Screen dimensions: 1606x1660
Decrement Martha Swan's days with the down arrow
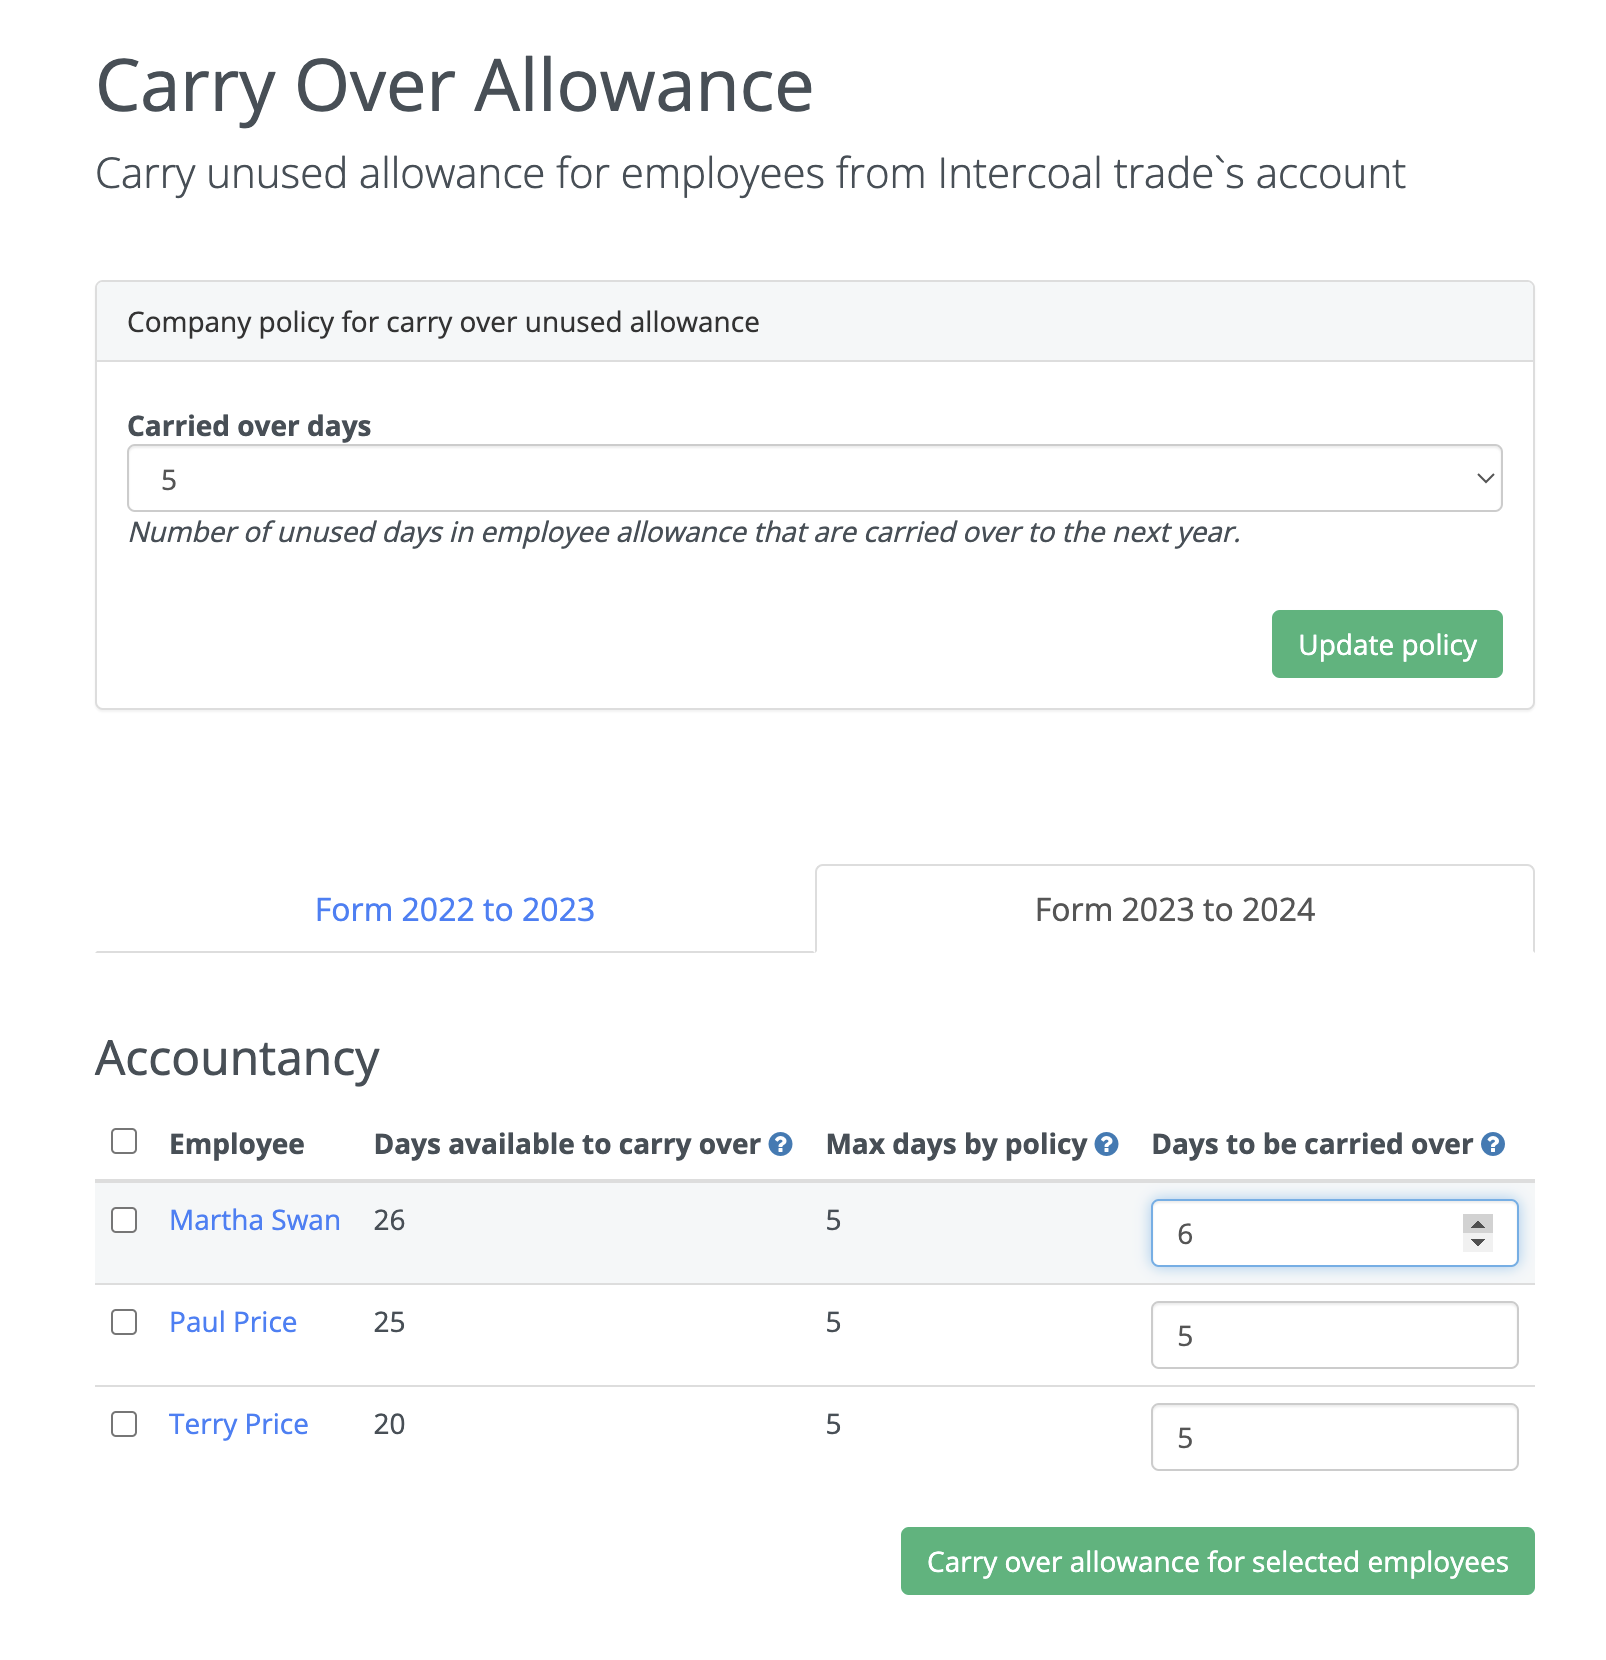pyautogui.click(x=1478, y=1243)
